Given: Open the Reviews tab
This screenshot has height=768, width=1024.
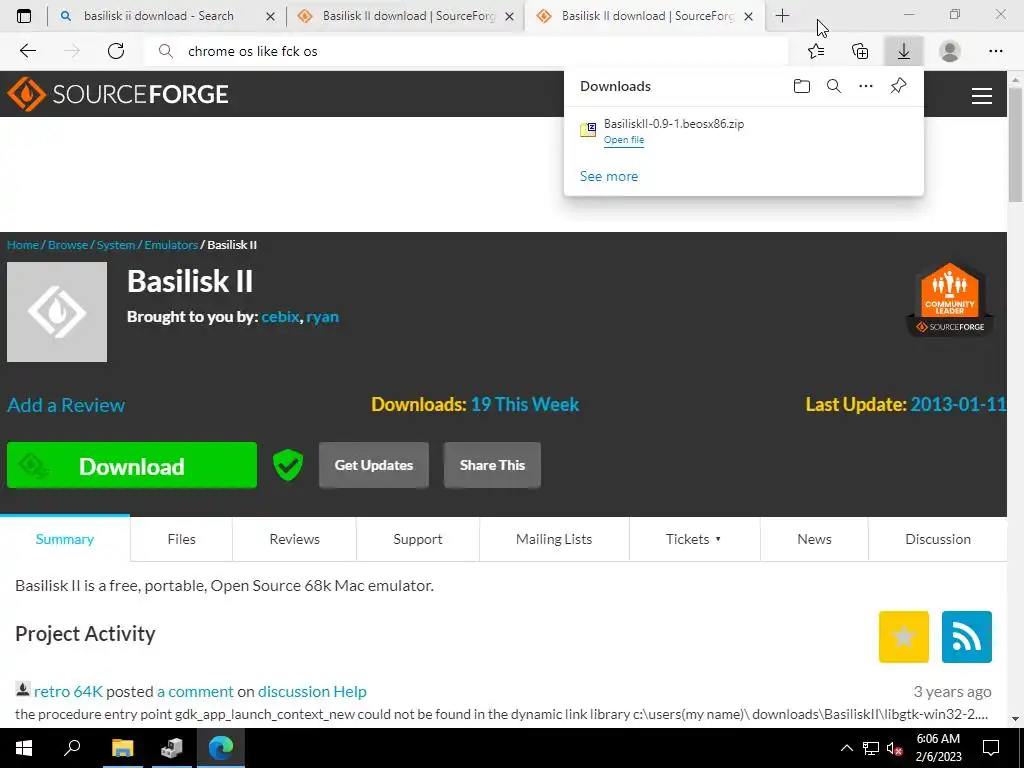Looking at the screenshot, I should click(x=295, y=539).
